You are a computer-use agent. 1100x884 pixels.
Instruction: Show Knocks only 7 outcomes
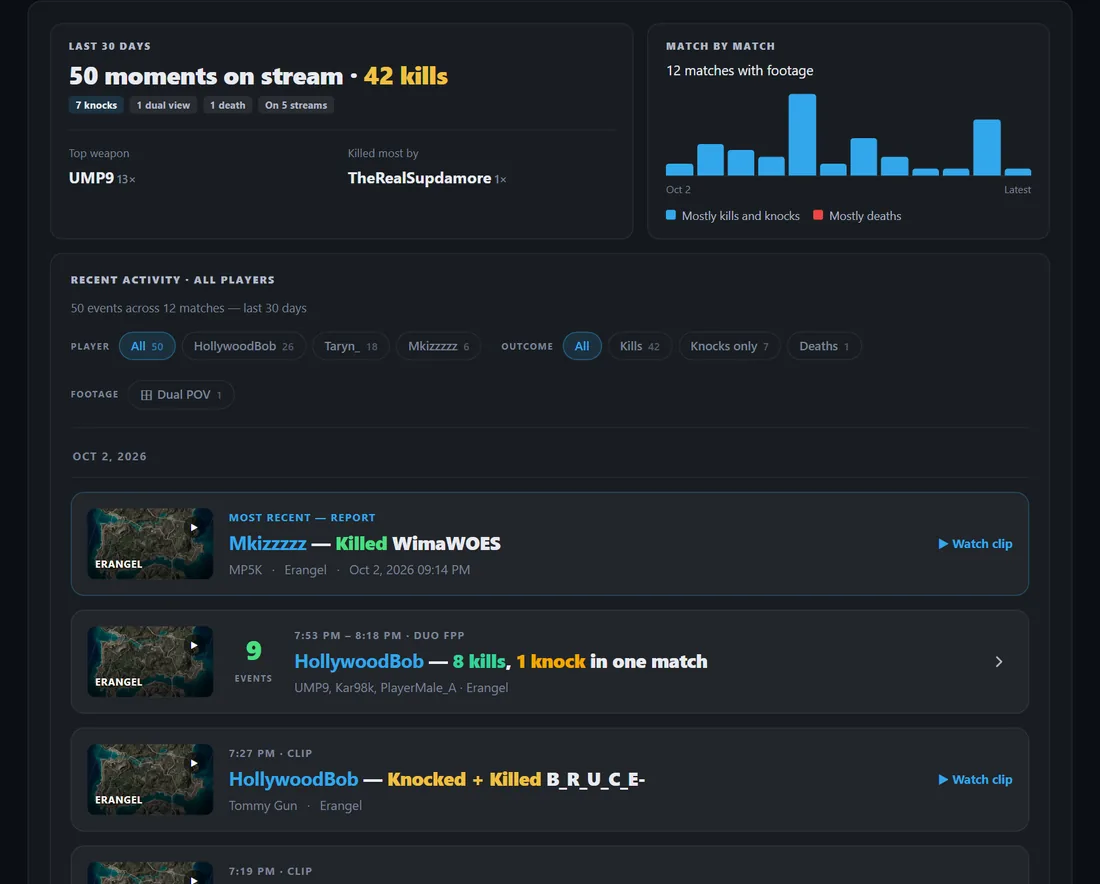(x=729, y=346)
